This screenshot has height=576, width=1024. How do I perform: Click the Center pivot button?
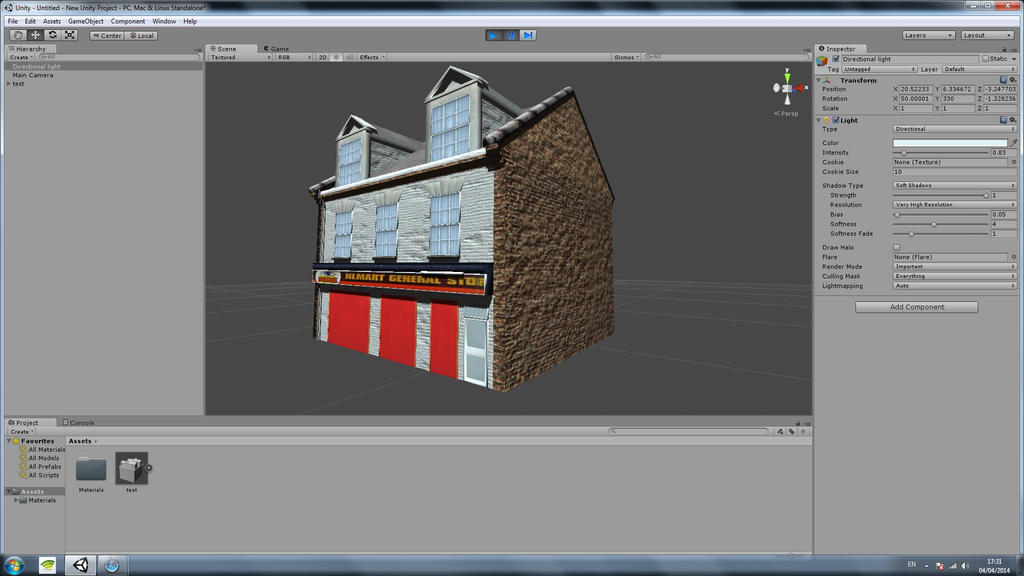click(107, 34)
